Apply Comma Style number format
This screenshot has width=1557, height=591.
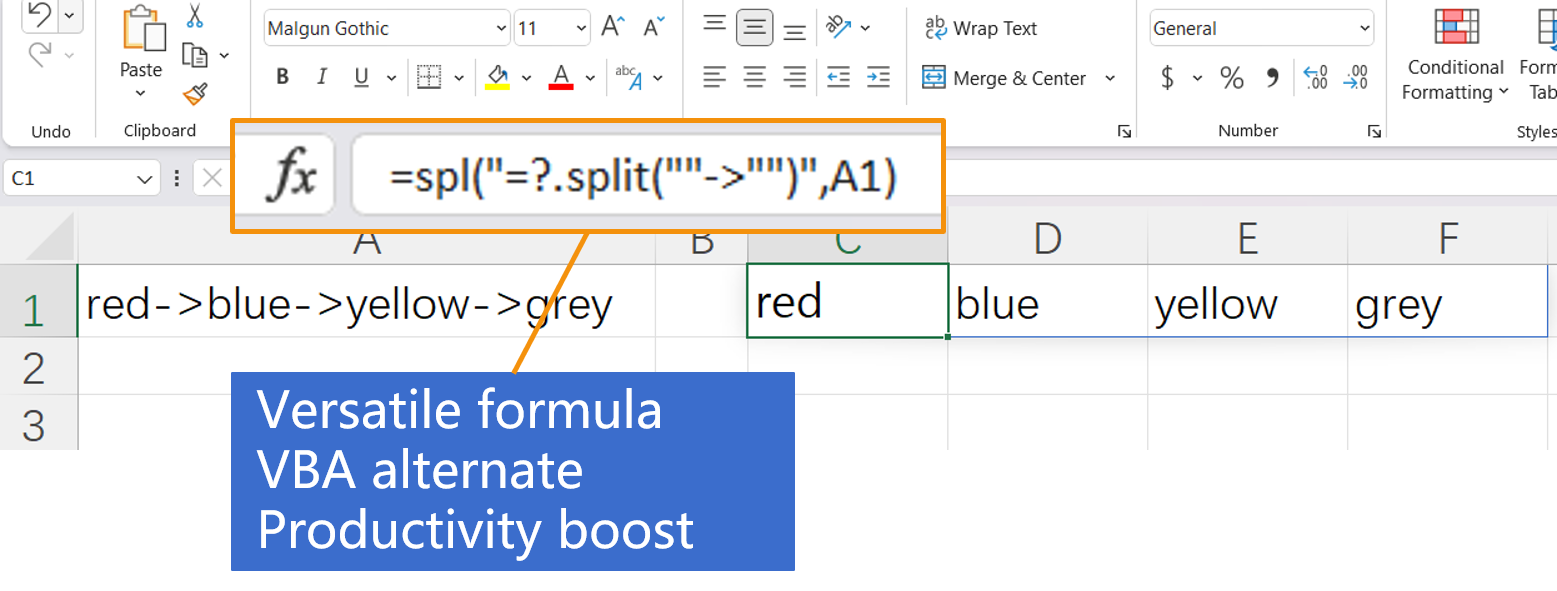(1272, 77)
